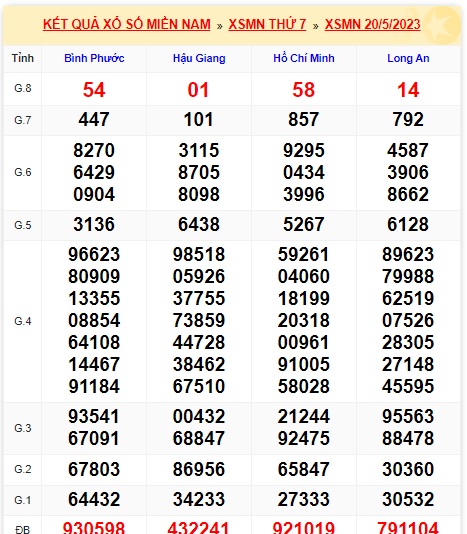Click the Tỉnh column header
The height and width of the screenshot is (534, 467).
pyautogui.click(x=23, y=58)
